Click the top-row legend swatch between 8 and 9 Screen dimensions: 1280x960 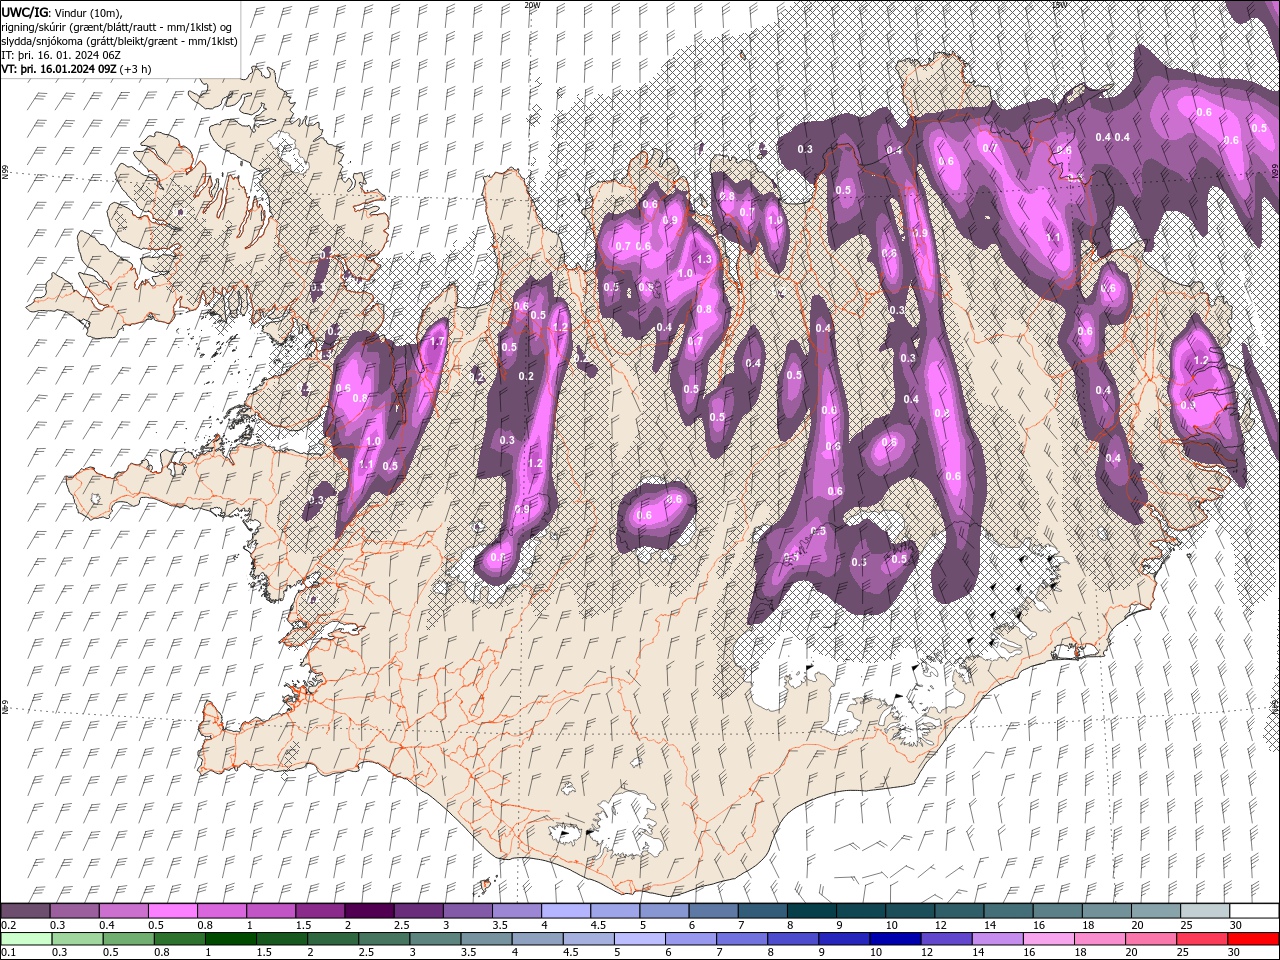click(812, 911)
